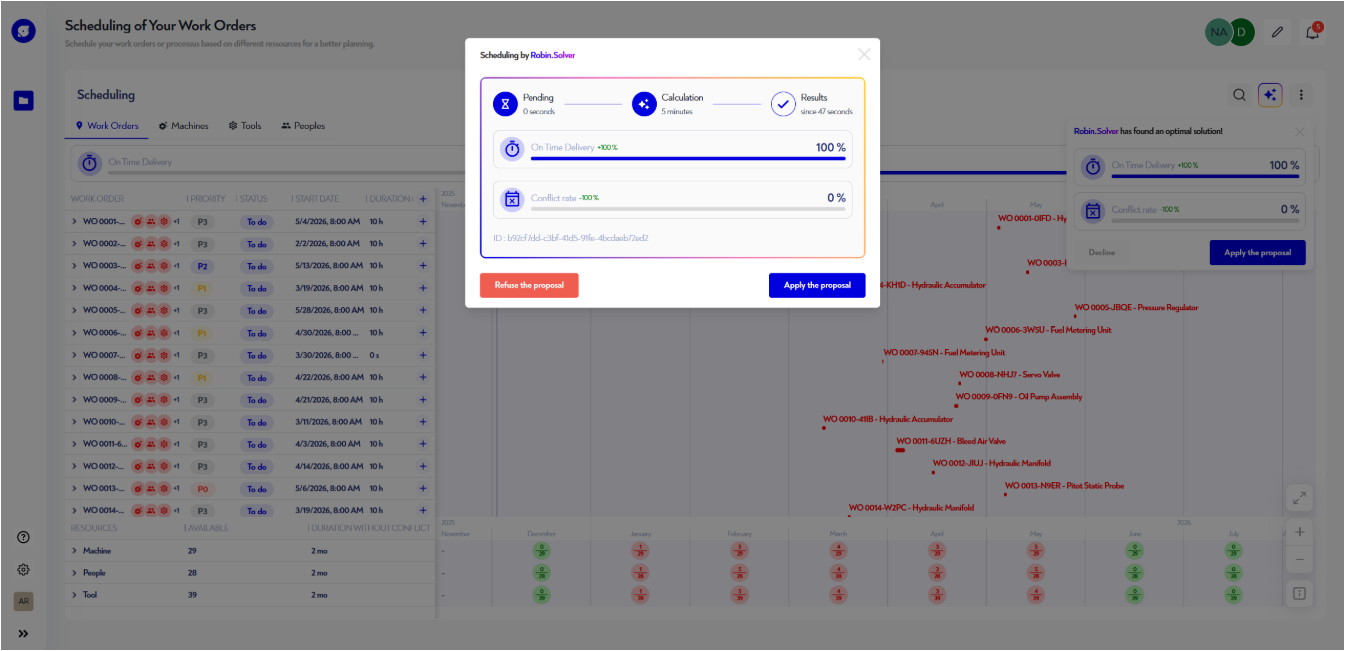Viewport: 1345px width, 651px height.
Task: Expand the Machine resources row
Action: (x=75, y=550)
